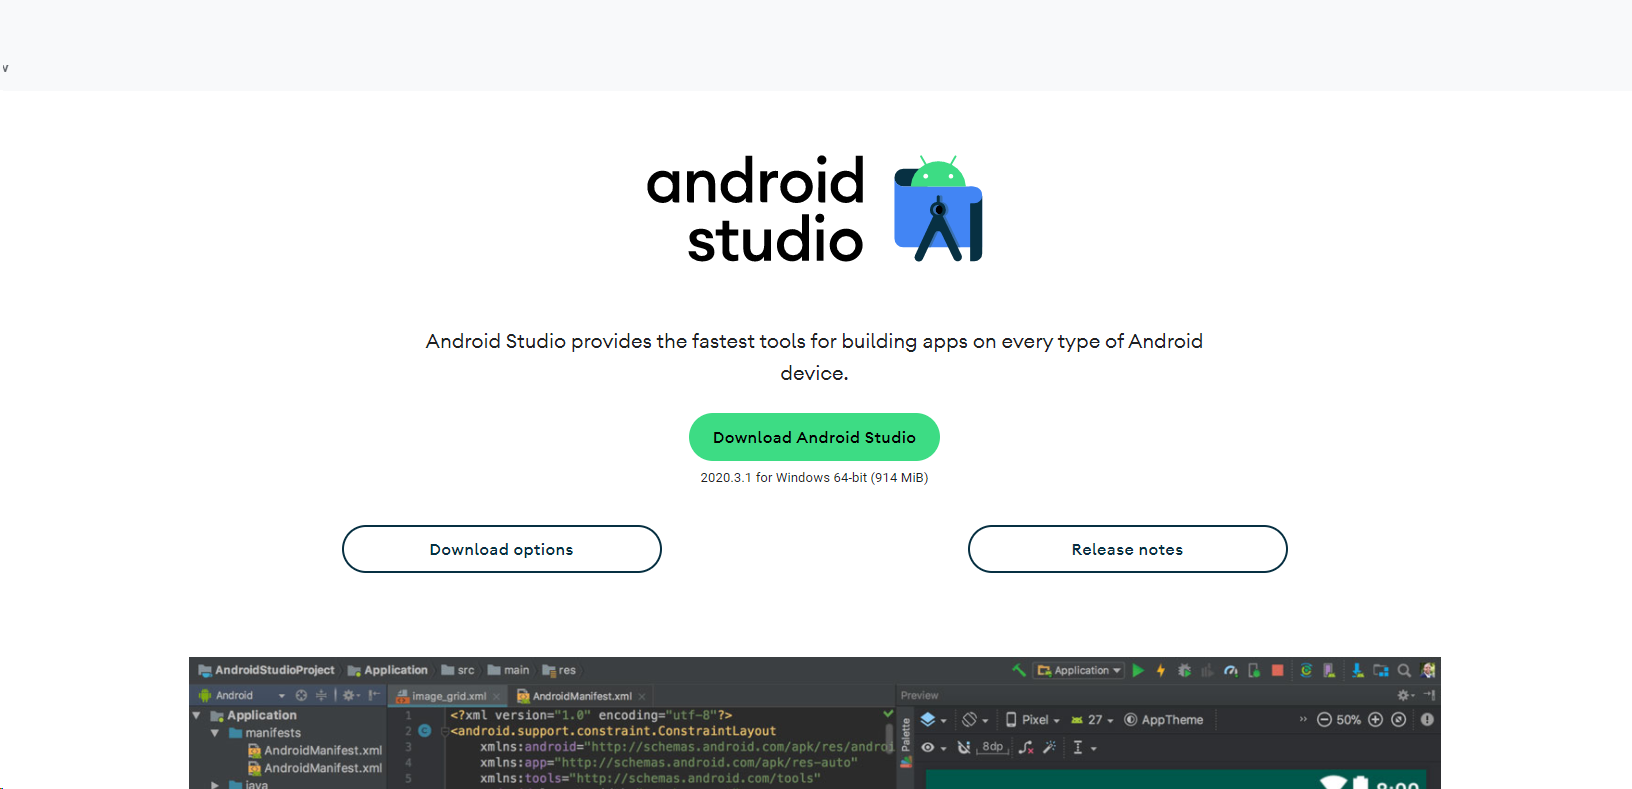Open the design surface layers dropdown
This screenshot has width=1632, height=789.
coord(933,719)
